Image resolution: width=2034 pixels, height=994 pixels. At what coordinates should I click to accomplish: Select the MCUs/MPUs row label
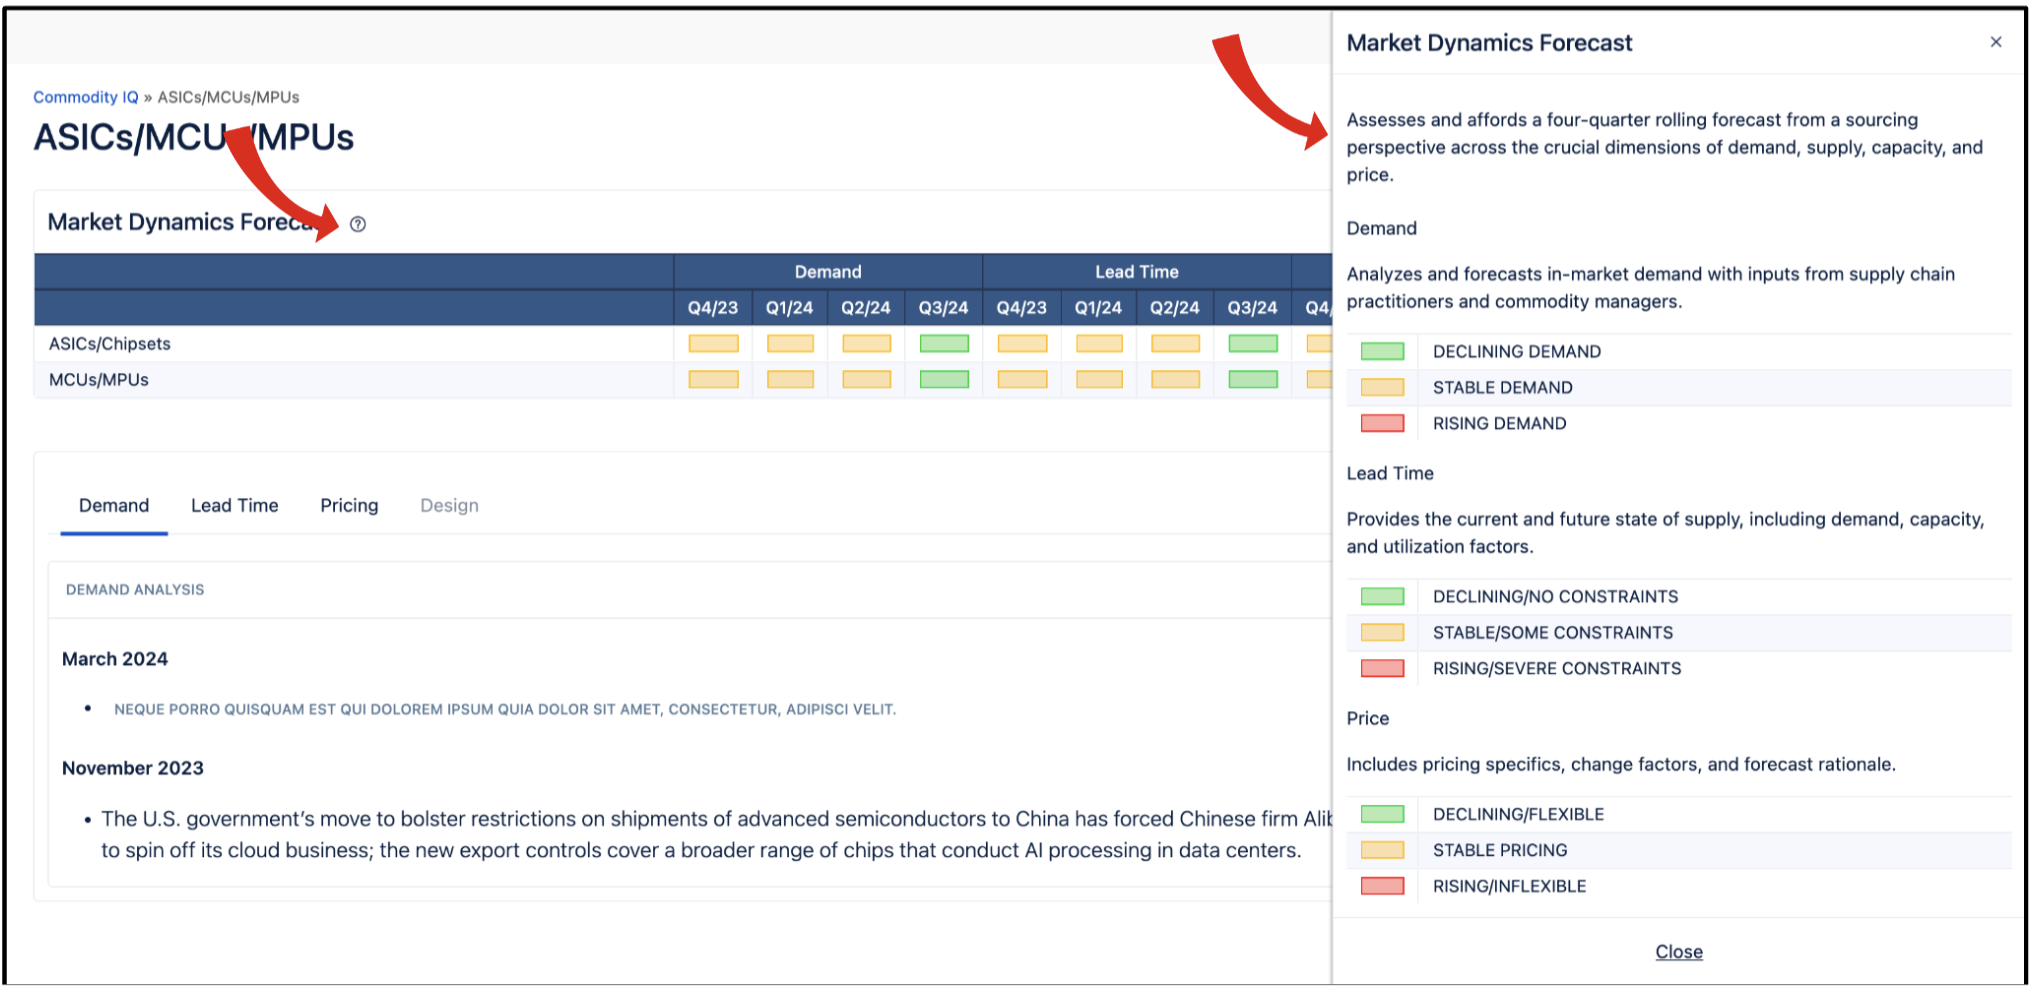(x=99, y=380)
